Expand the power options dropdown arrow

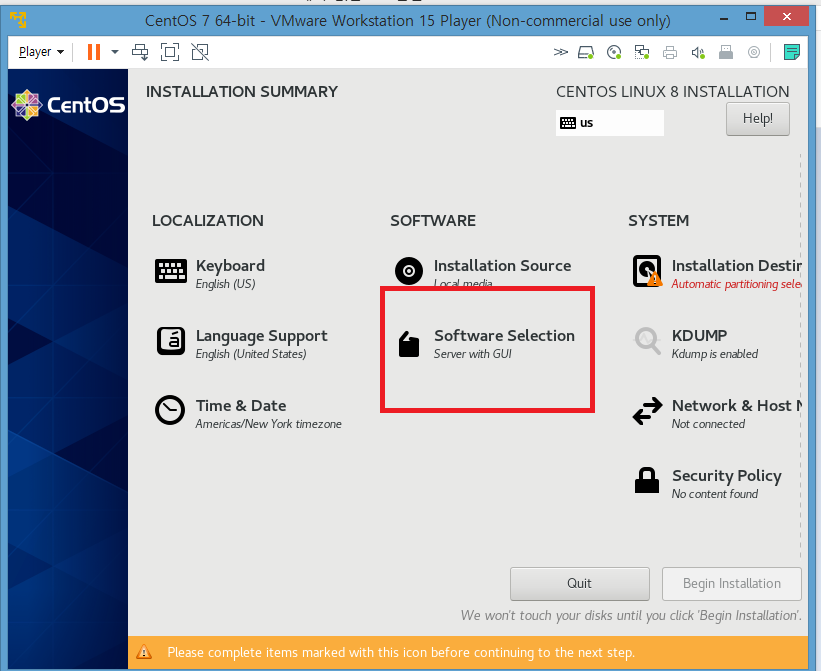coord(115,52)
